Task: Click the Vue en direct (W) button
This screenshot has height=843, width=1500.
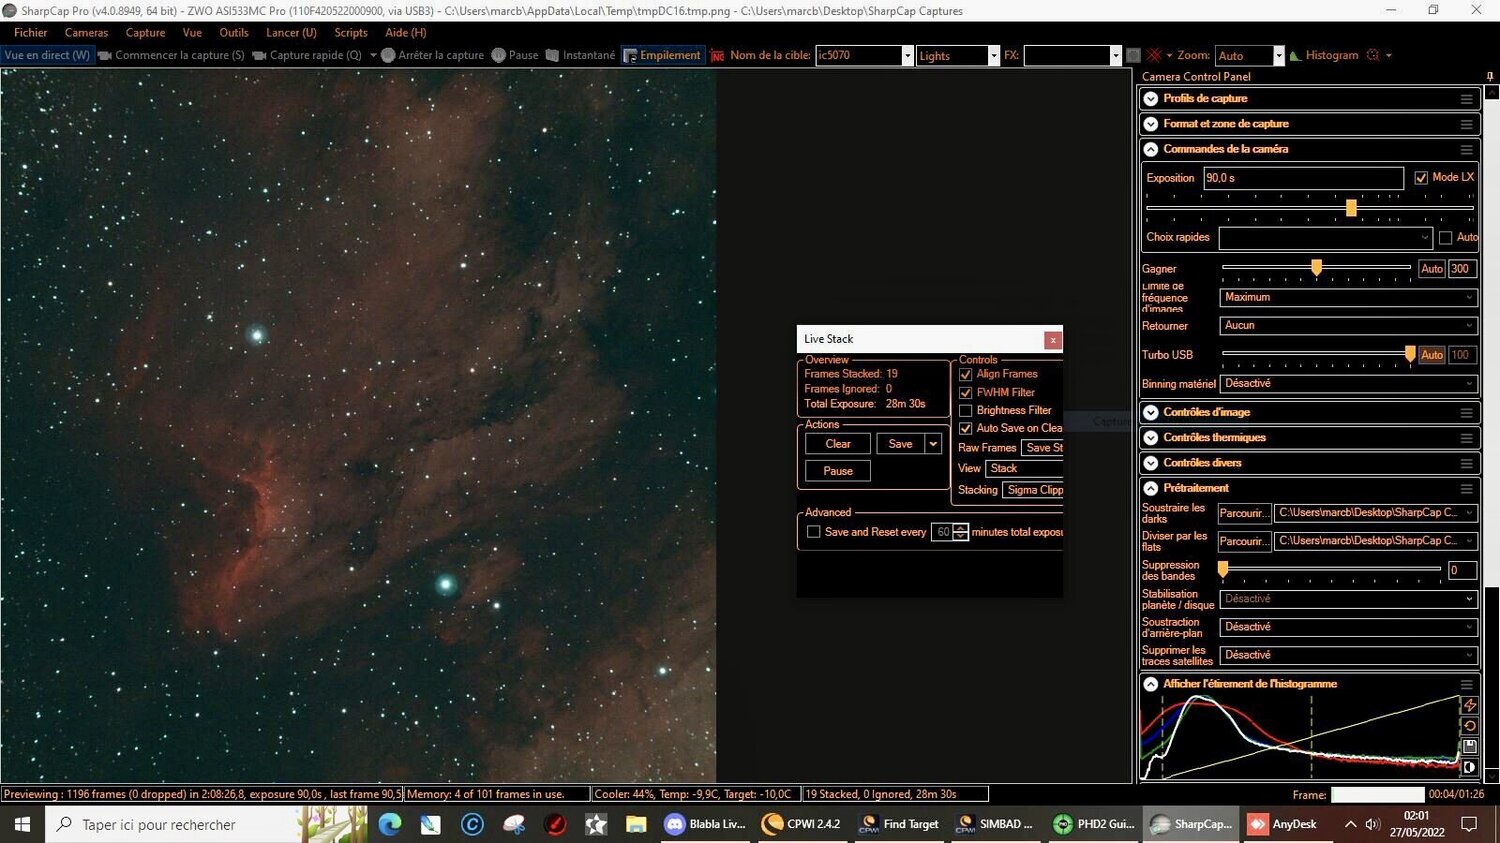Action: [47, 55]
